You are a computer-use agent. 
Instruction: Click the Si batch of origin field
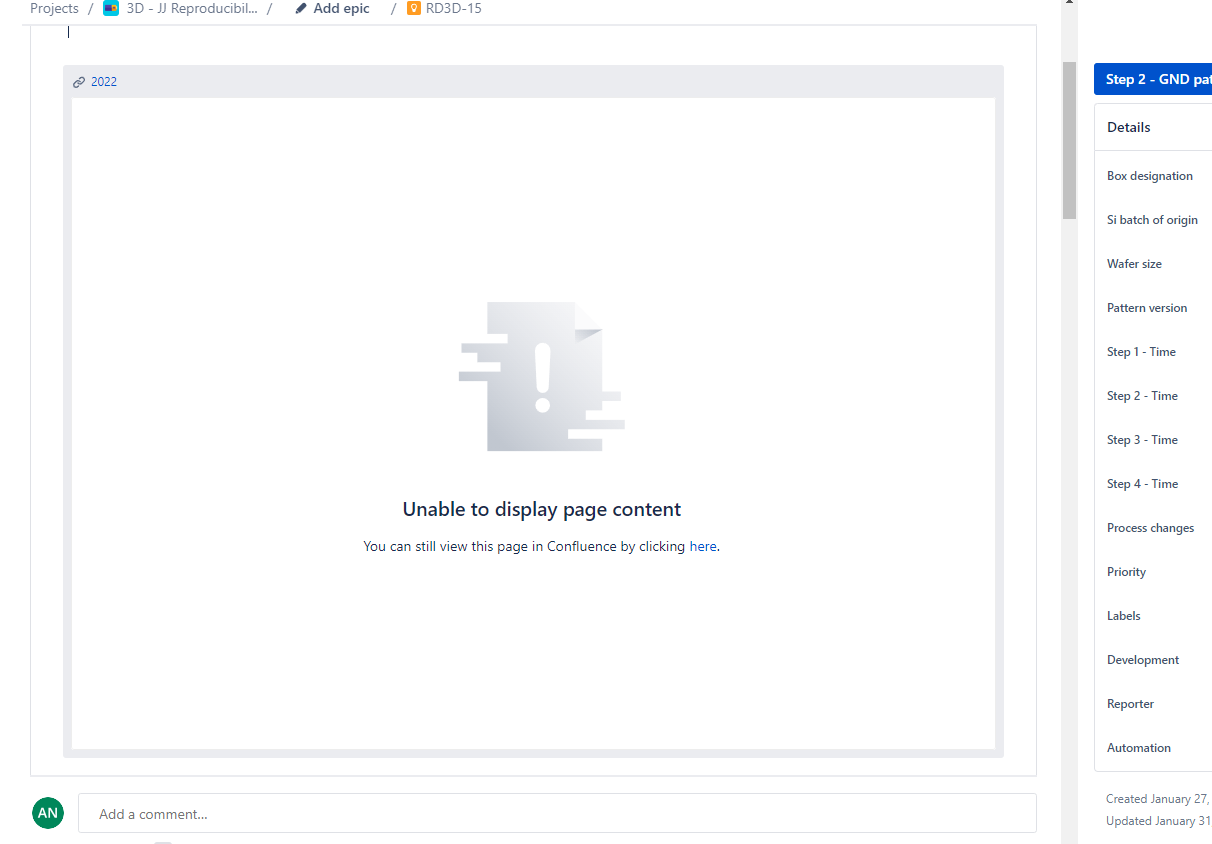1152,219
